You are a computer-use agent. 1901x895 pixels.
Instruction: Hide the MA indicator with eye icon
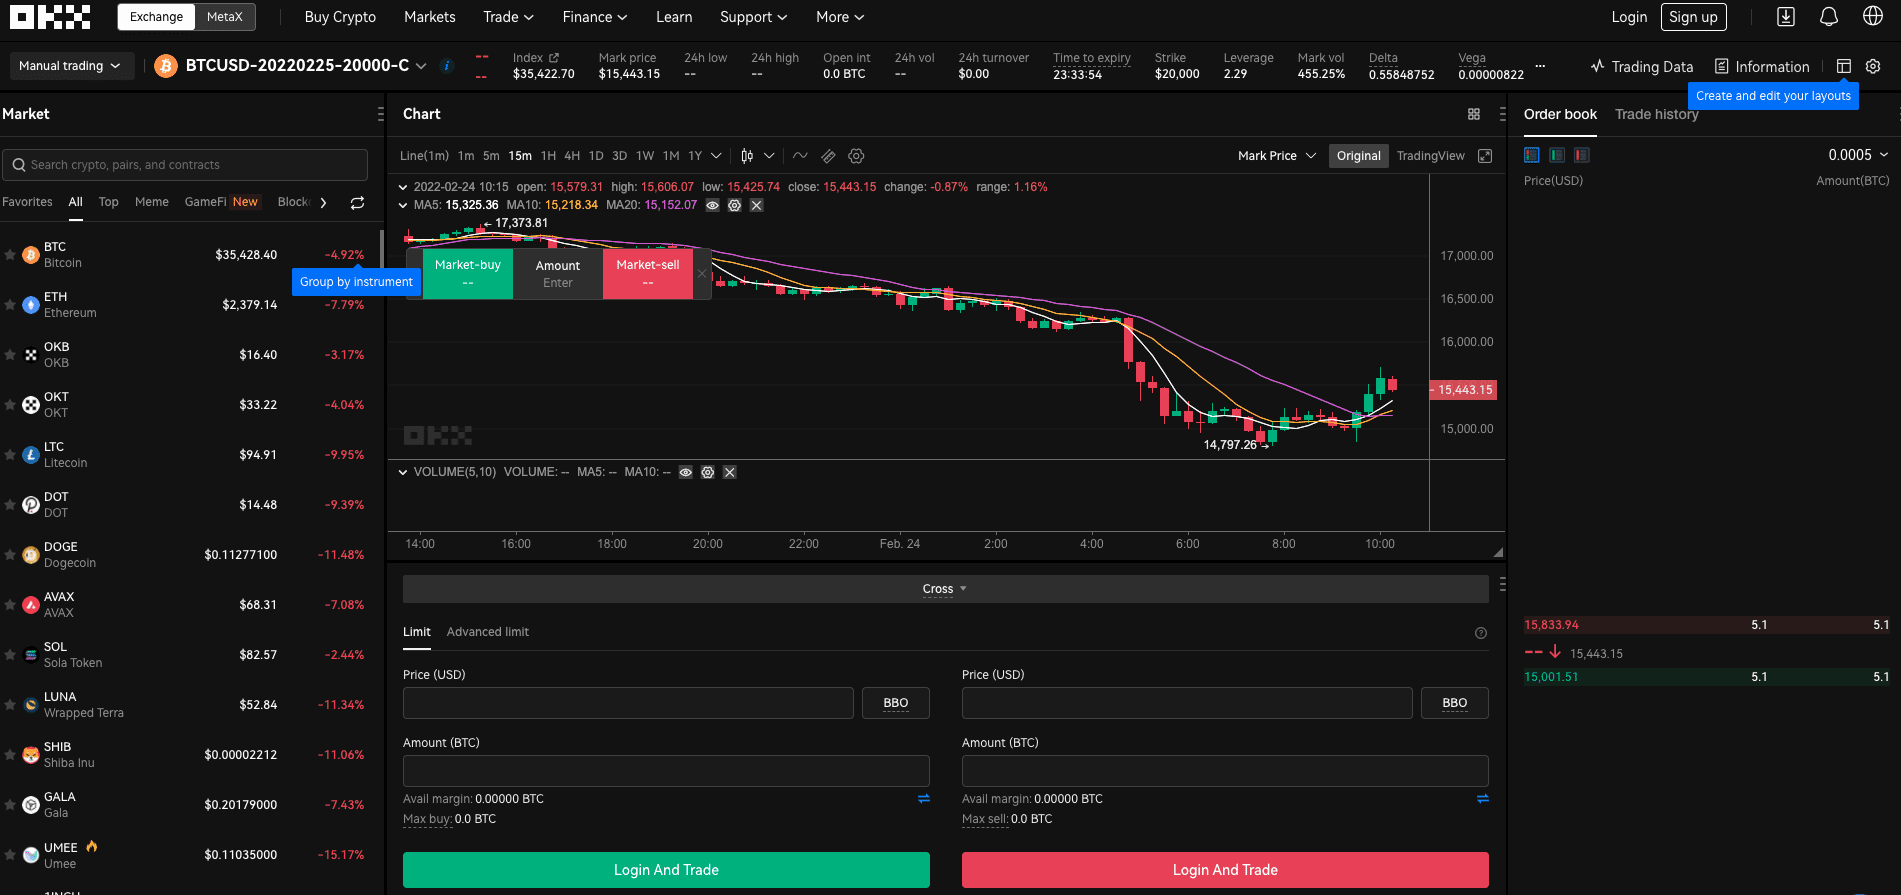tap(712, 205)
